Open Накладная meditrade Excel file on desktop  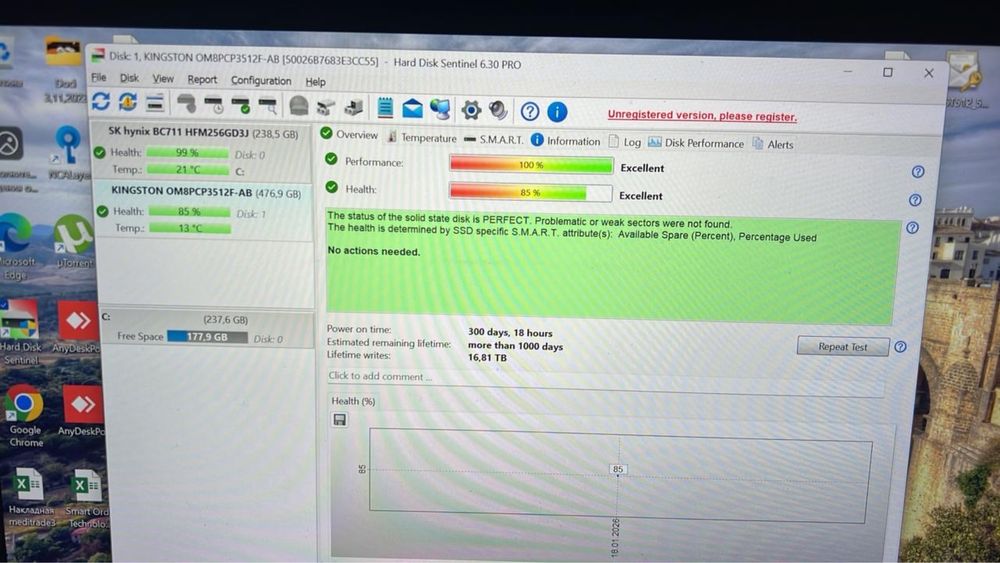click(31, 497)
